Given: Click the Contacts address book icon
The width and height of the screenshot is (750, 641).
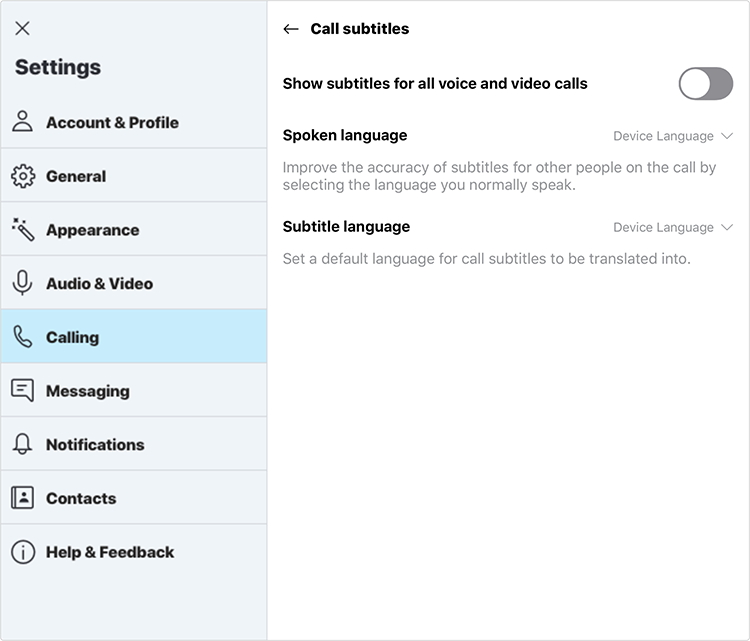Looking at the screenshot, I should [x=22, y=498].
